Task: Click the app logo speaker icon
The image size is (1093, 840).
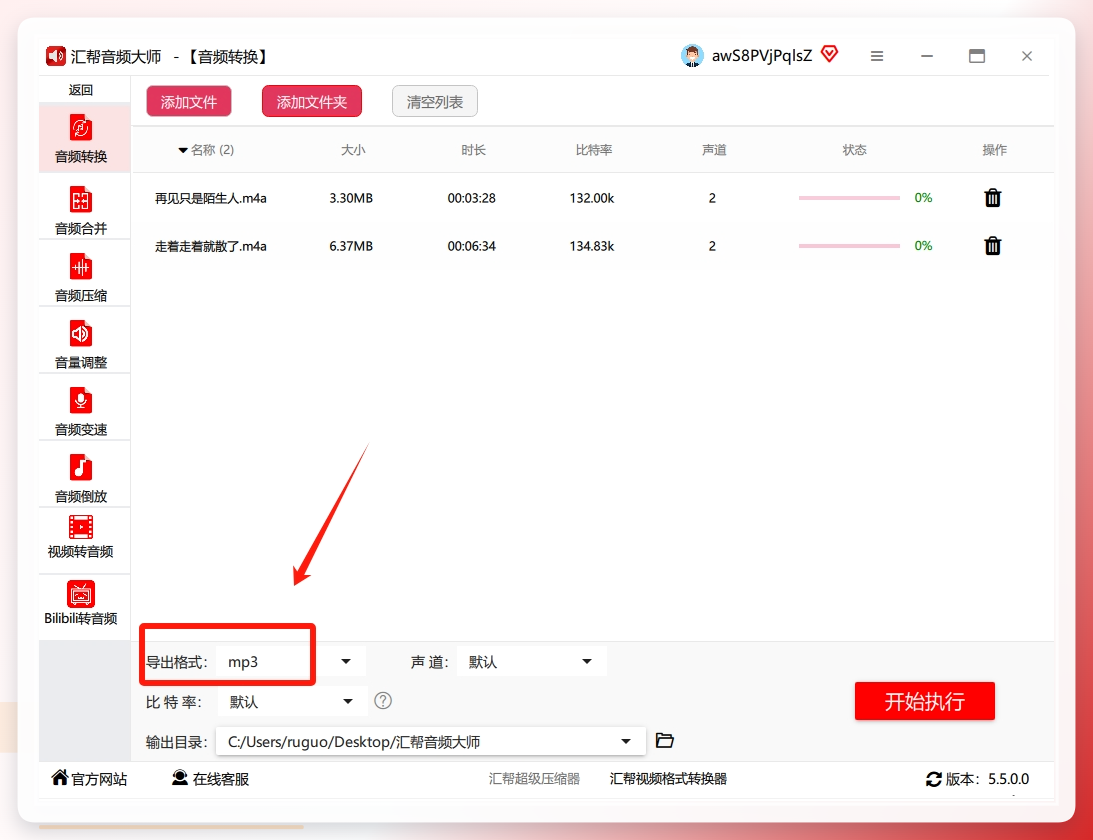Action: coord(56,56)
